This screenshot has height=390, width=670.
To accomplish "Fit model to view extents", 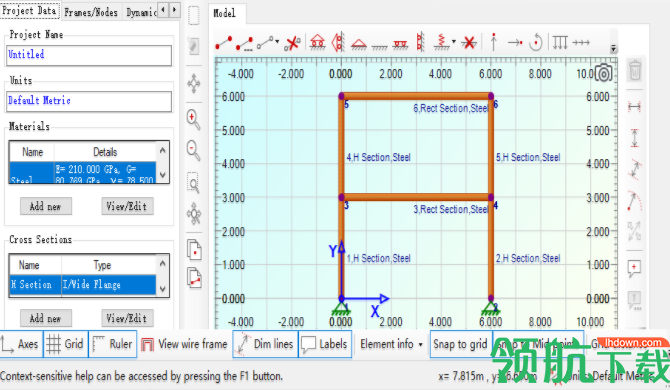I will pos(194,214).
